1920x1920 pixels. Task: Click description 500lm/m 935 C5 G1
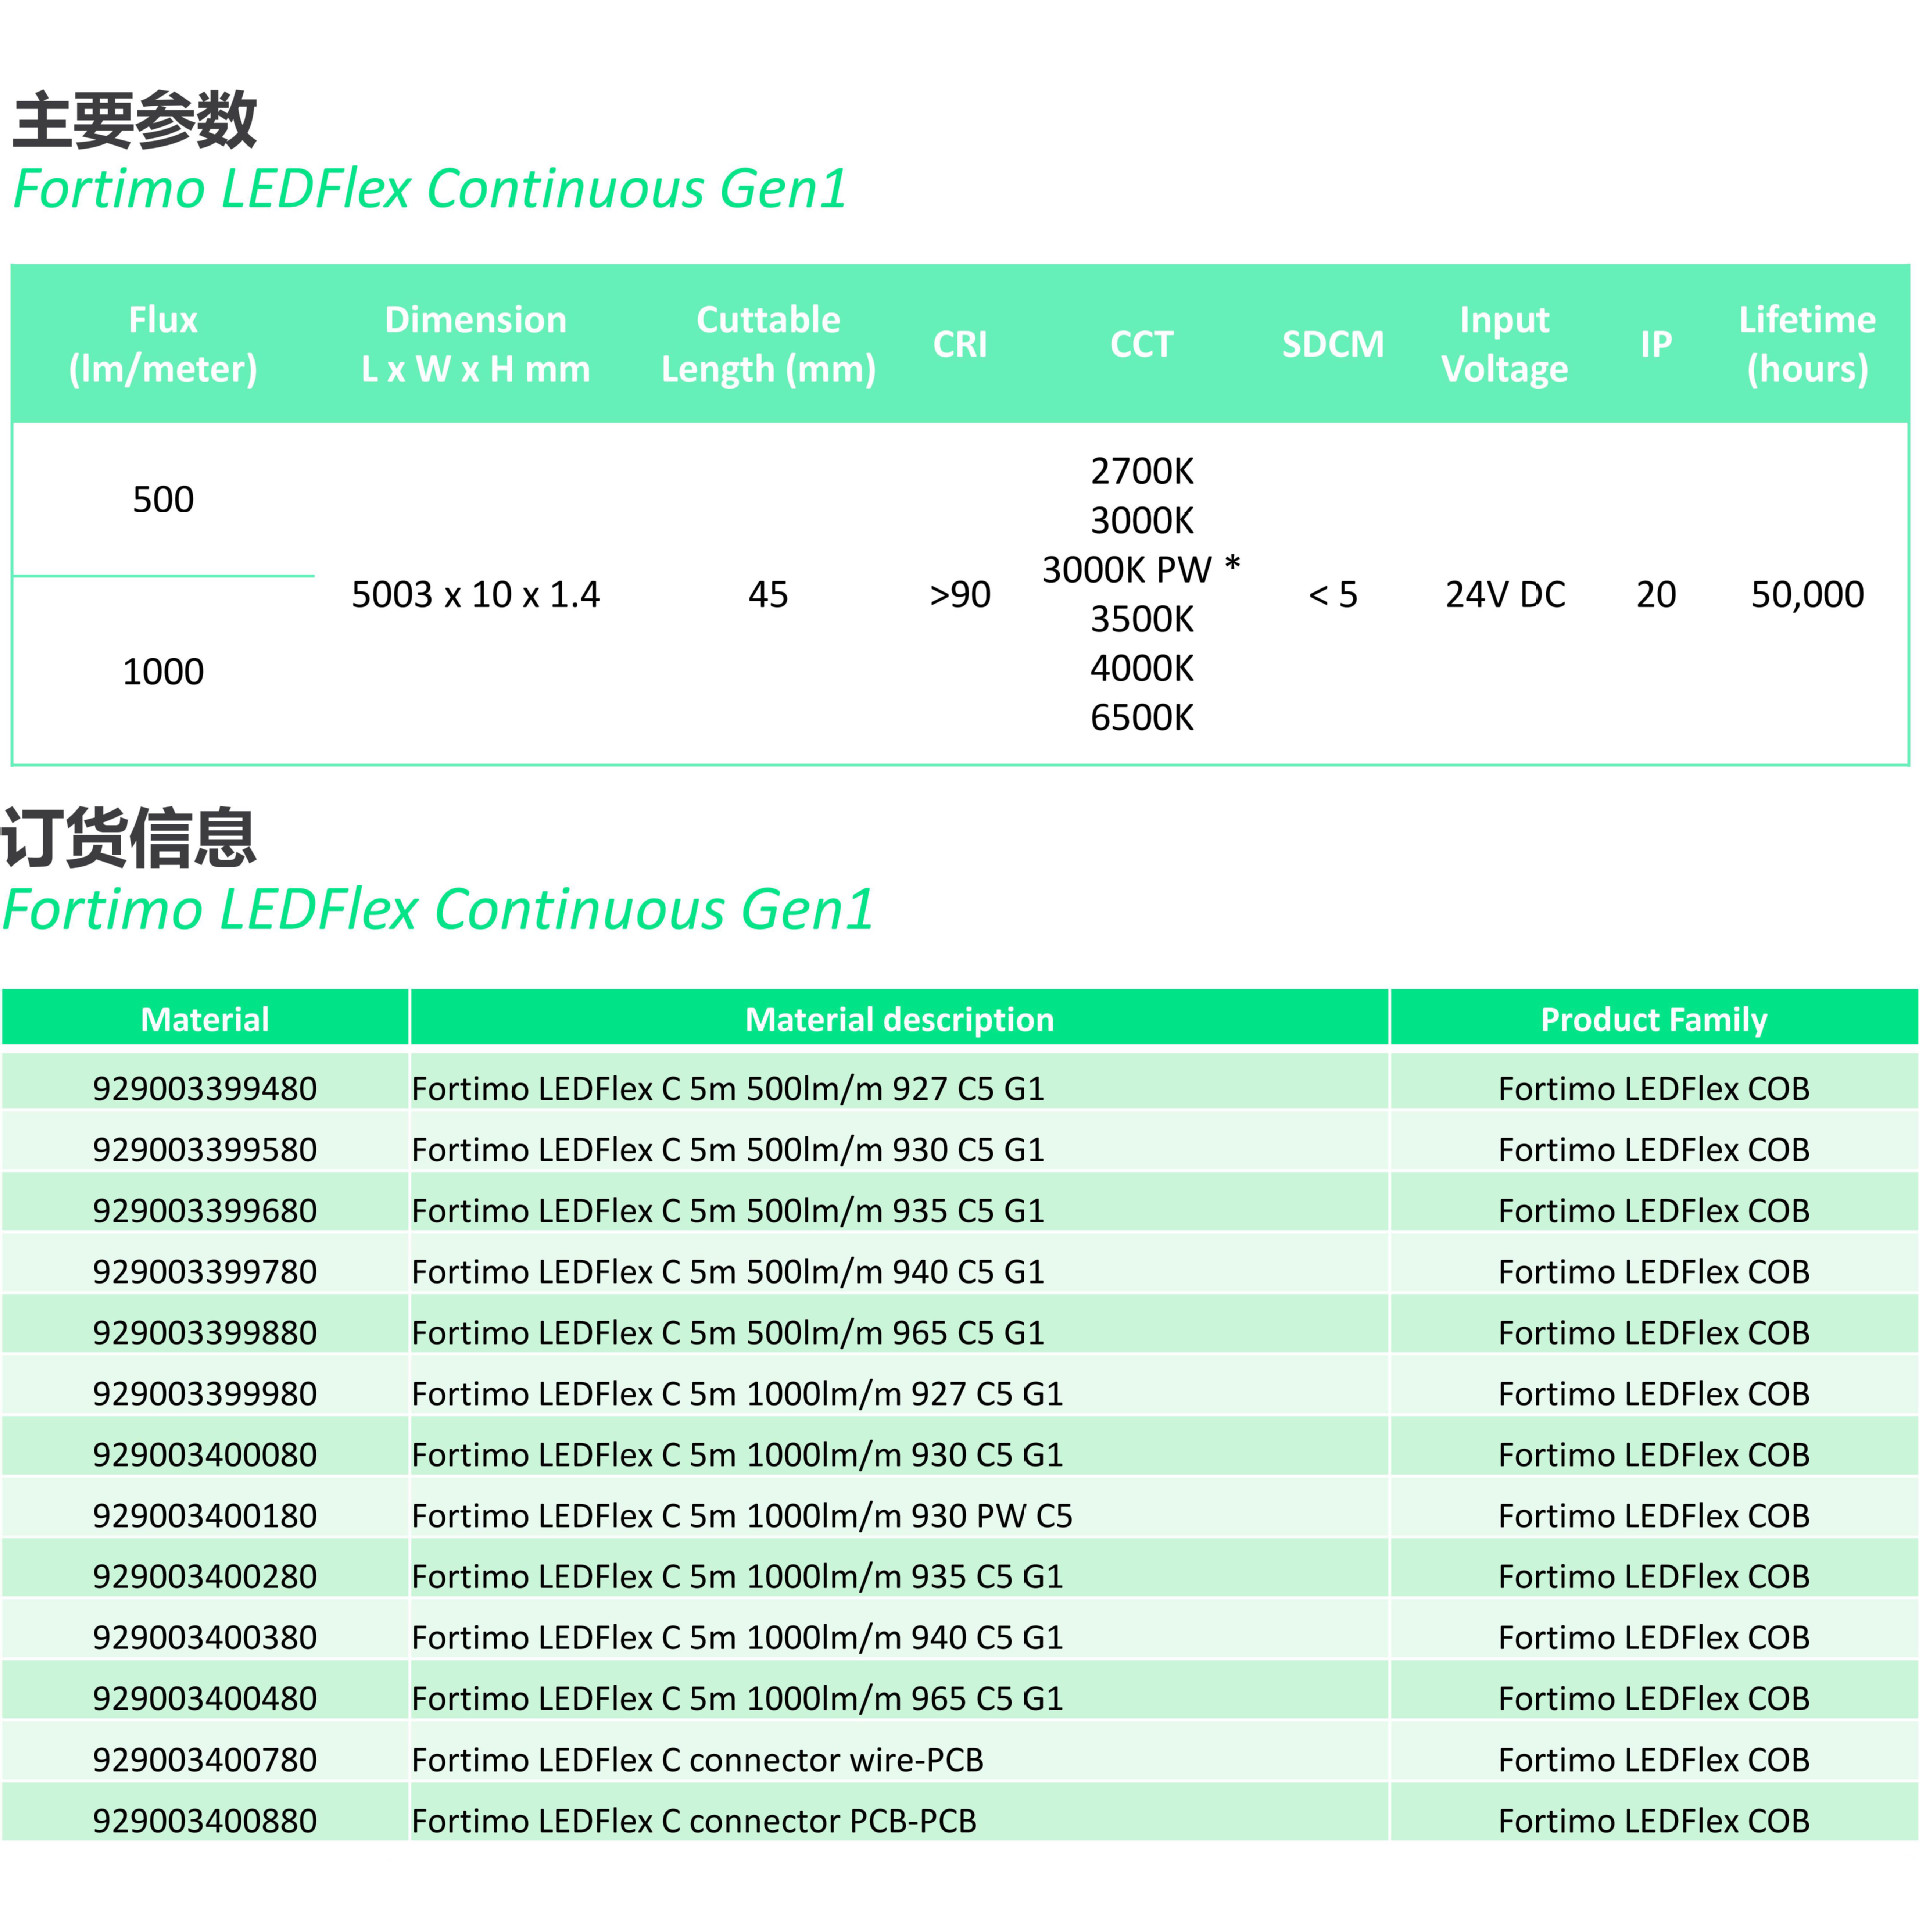[x=728, y=1210]
